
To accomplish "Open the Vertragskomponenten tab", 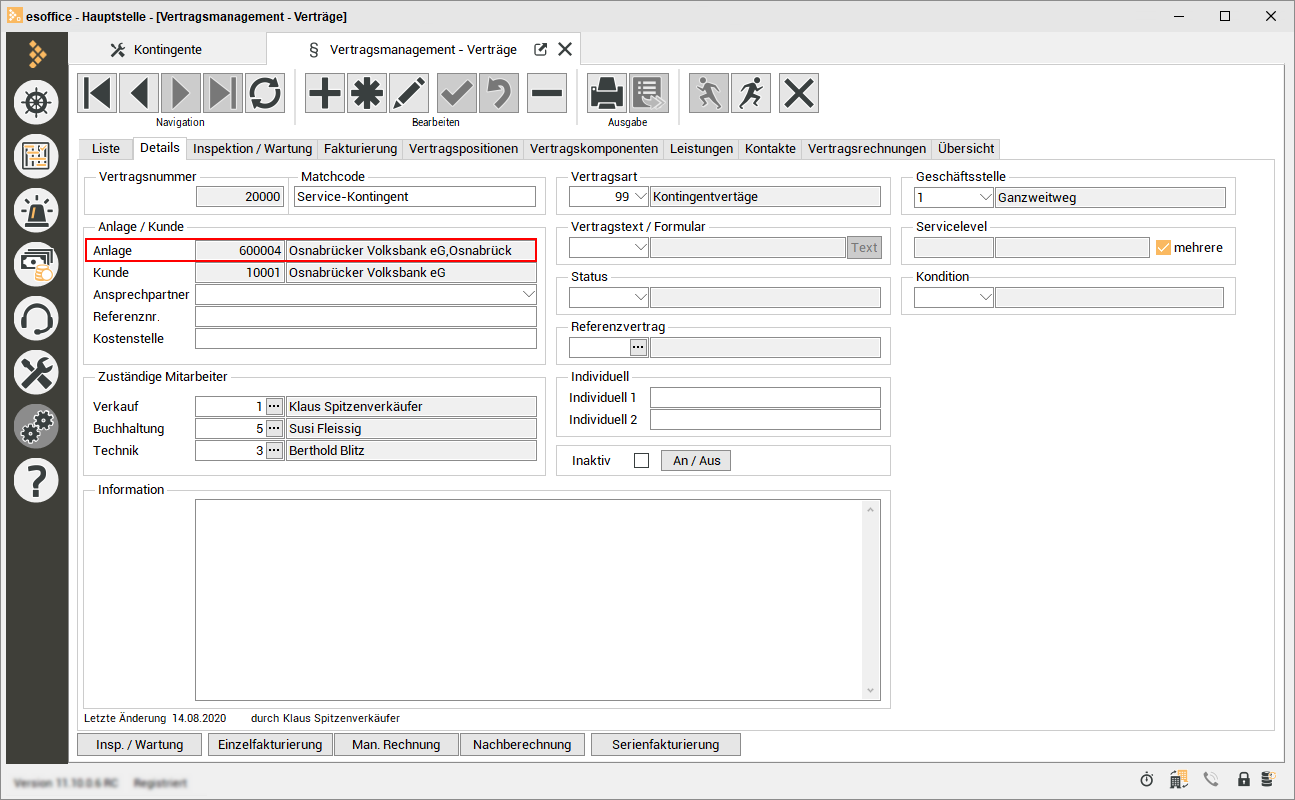I will (x=594, y=148).
